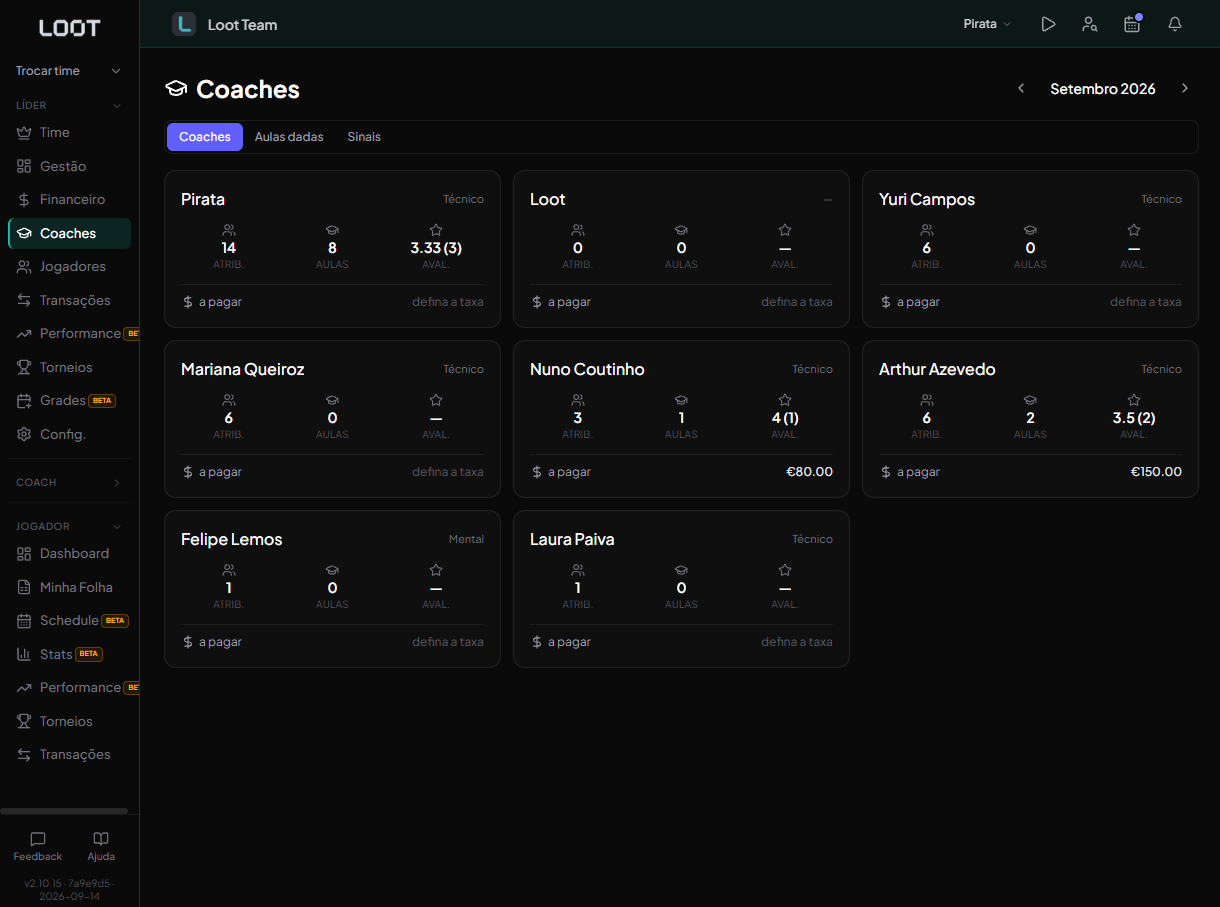Collapse the JOGADOR section
The image size is (1220, 907).
coord(69,526)
